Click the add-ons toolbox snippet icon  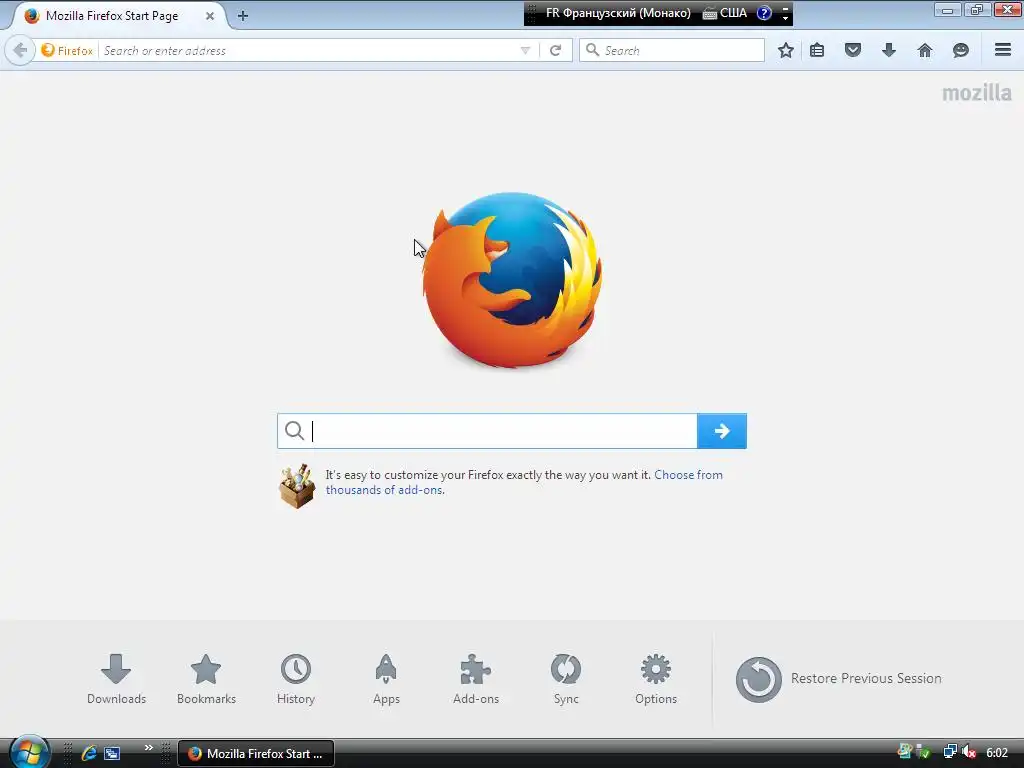(297, 487)
